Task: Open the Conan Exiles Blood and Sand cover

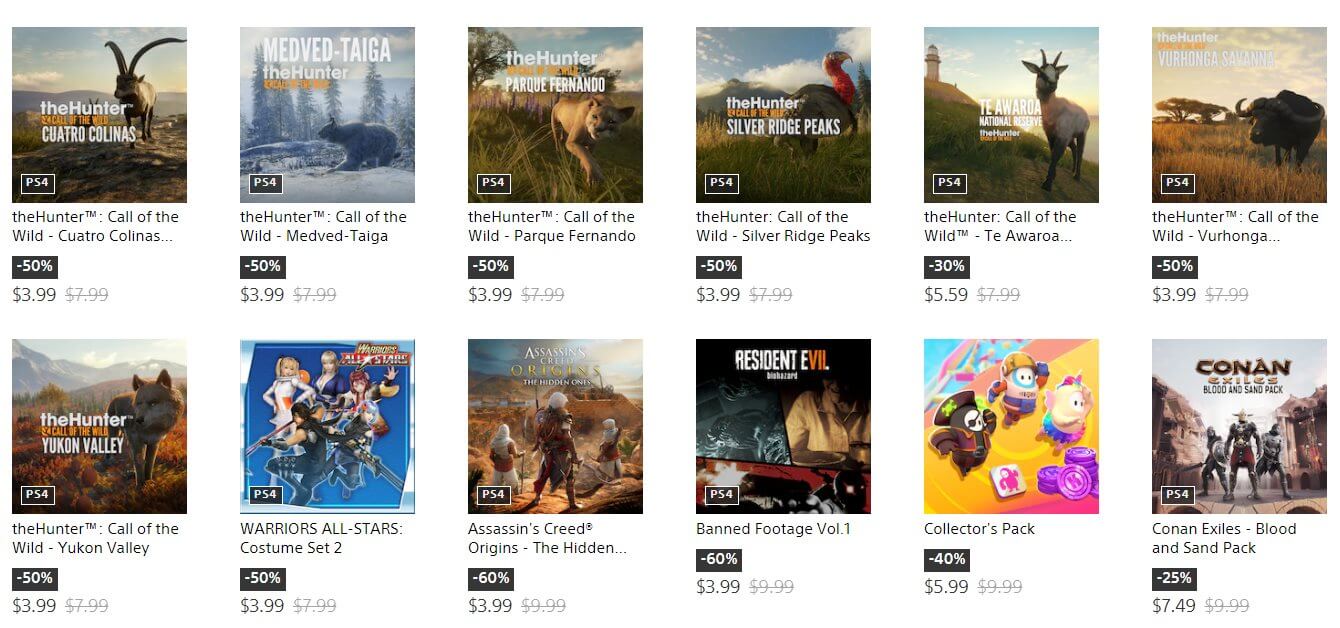Action: tap(1239, 426)
